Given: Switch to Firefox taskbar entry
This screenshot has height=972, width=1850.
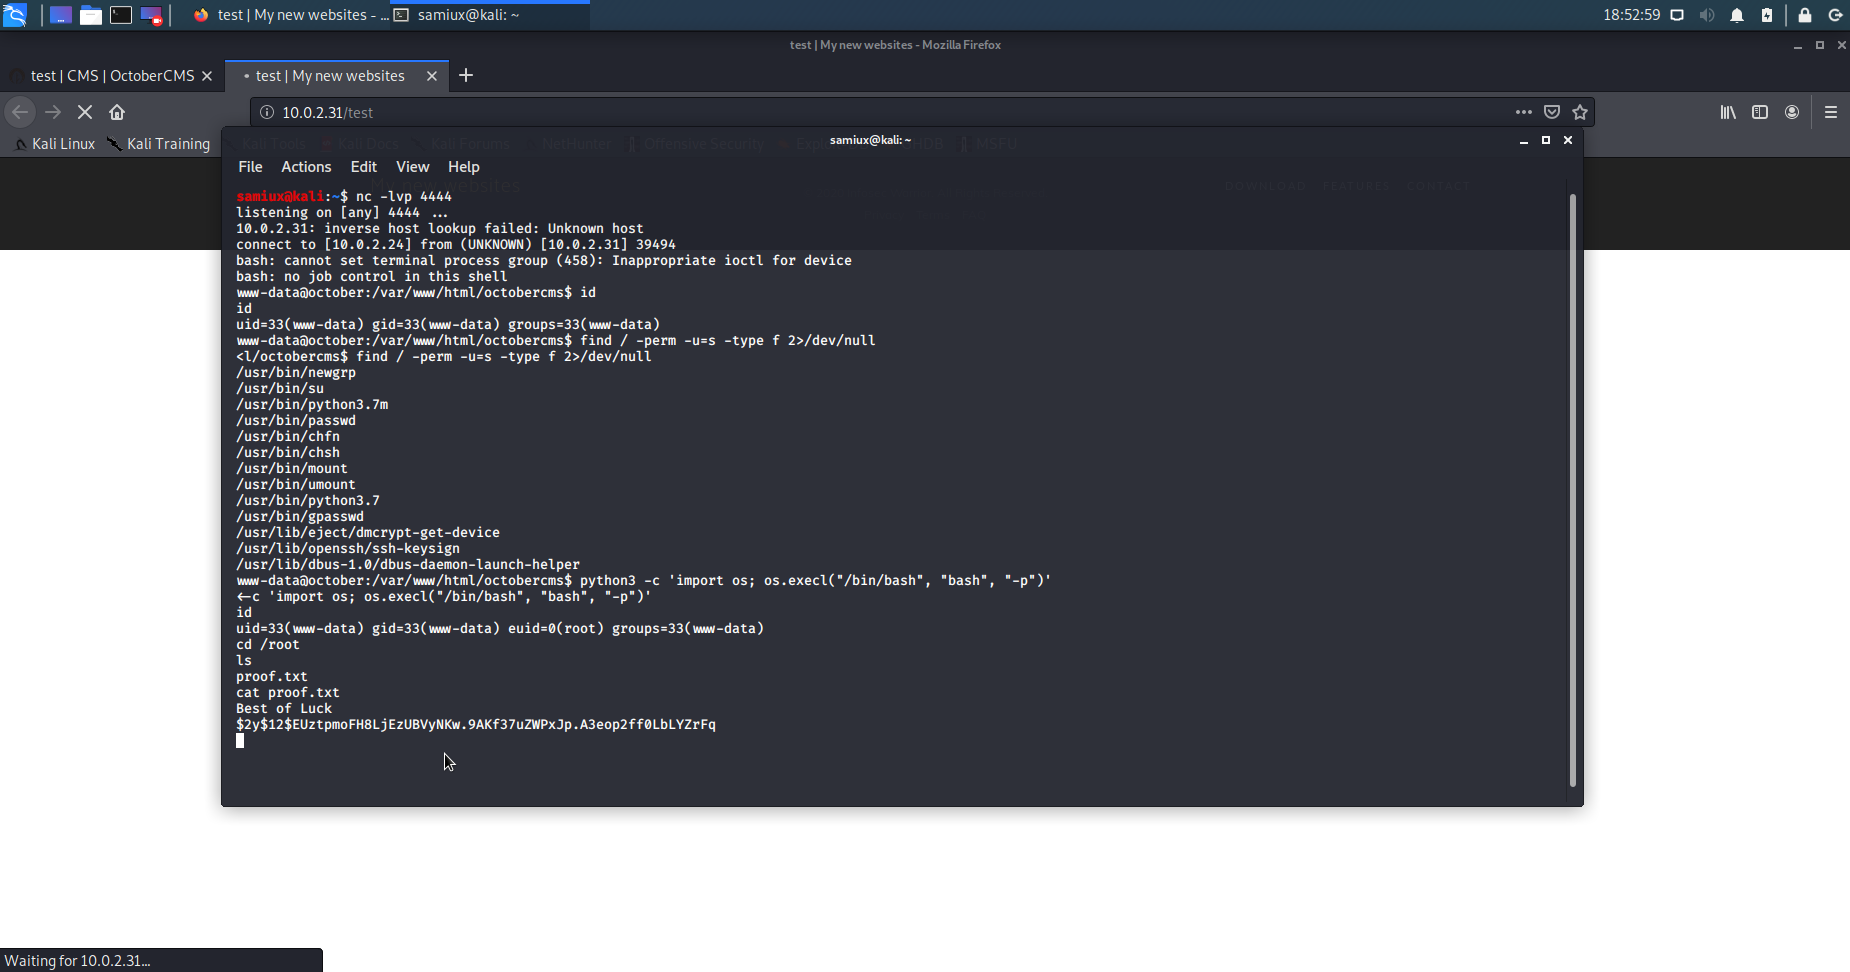Looking at the screenshot, I should point(290,15).
